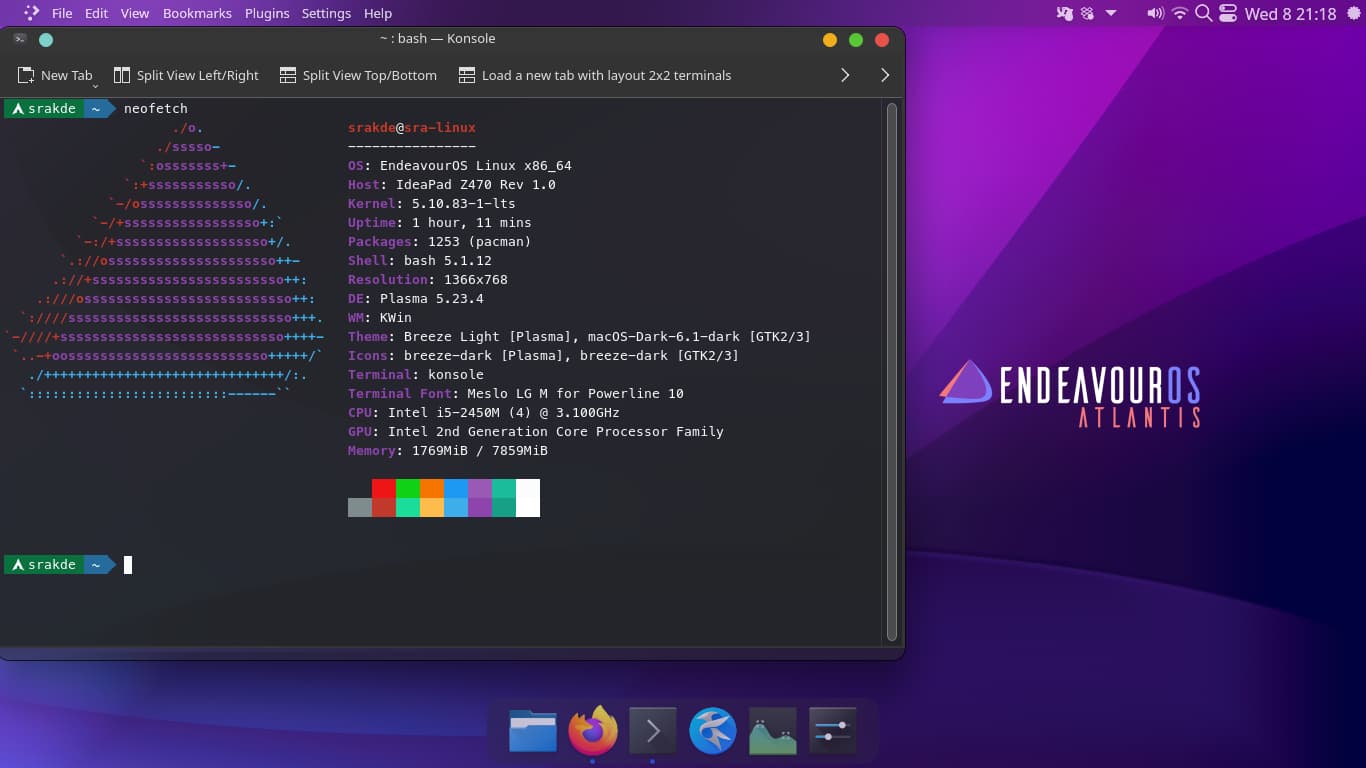Image resolution: width=1366 pixels, height=768 pixels.
Task: Open System Settings sliders dock icon
Action: click(832, 732)
